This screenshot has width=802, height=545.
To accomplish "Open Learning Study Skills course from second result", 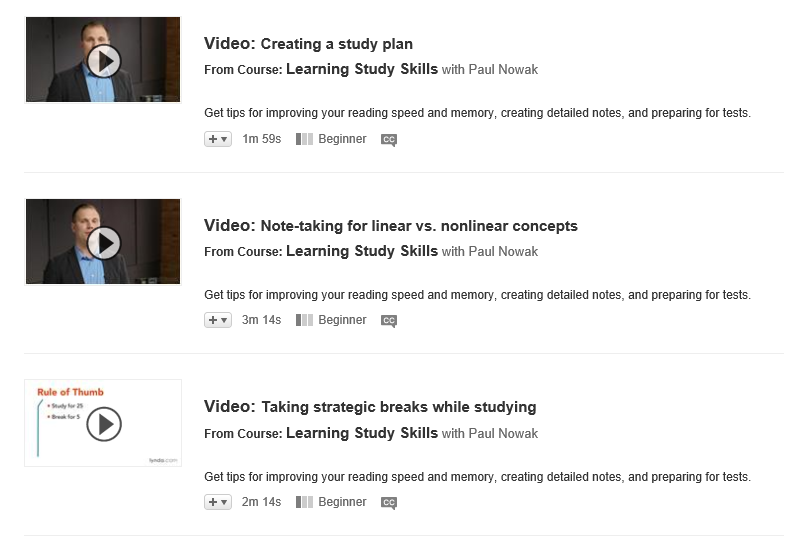I will pyautogui.click(x=362, y=251).
